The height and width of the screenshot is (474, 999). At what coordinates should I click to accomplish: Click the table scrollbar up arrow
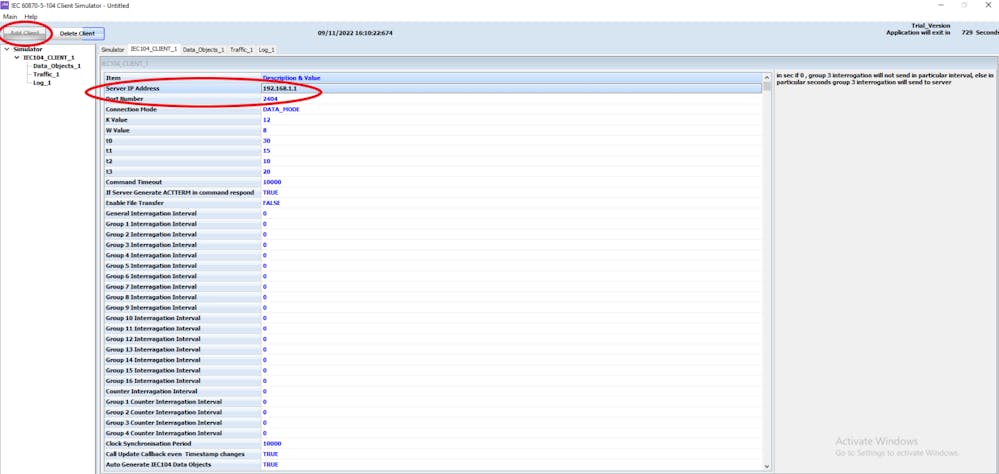(766, 78)
